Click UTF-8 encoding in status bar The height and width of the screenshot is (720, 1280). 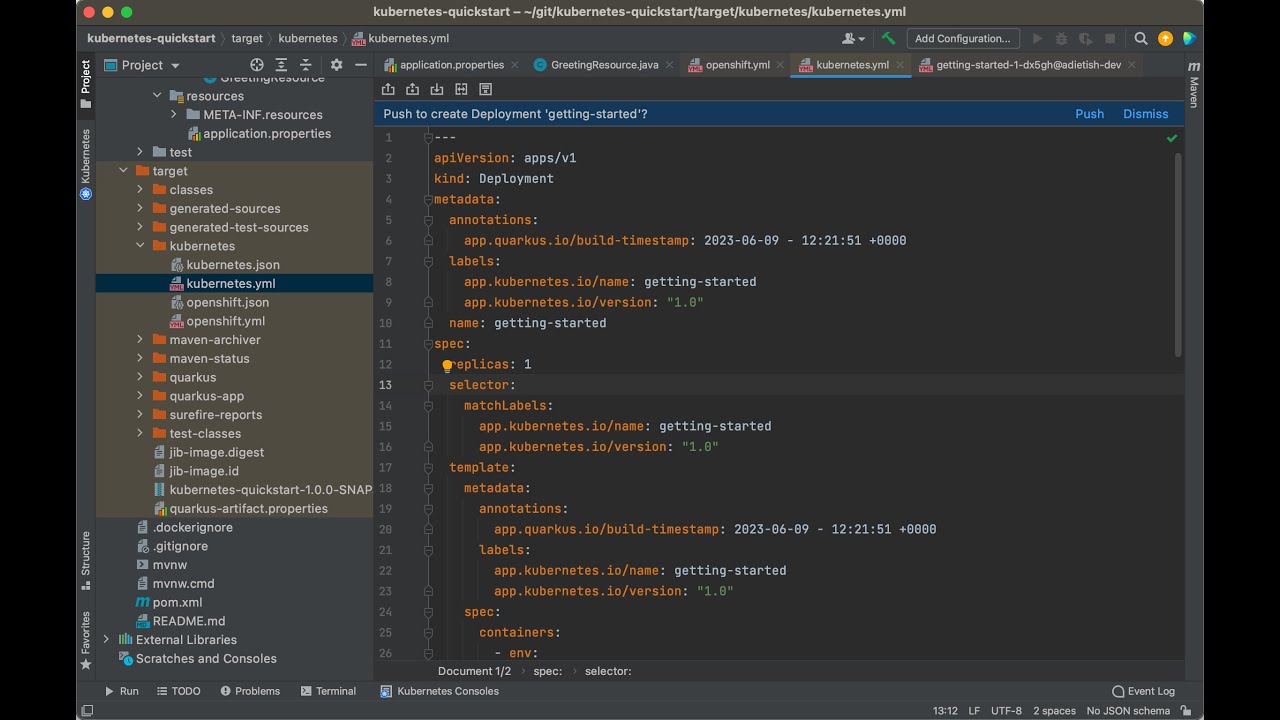pos(1006,711)
